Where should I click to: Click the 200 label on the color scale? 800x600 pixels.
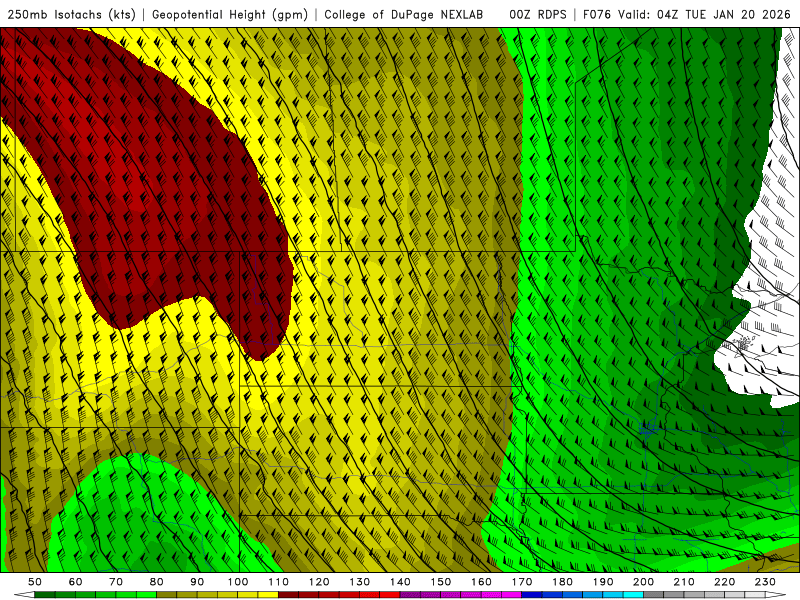click(x=643, y=582)
